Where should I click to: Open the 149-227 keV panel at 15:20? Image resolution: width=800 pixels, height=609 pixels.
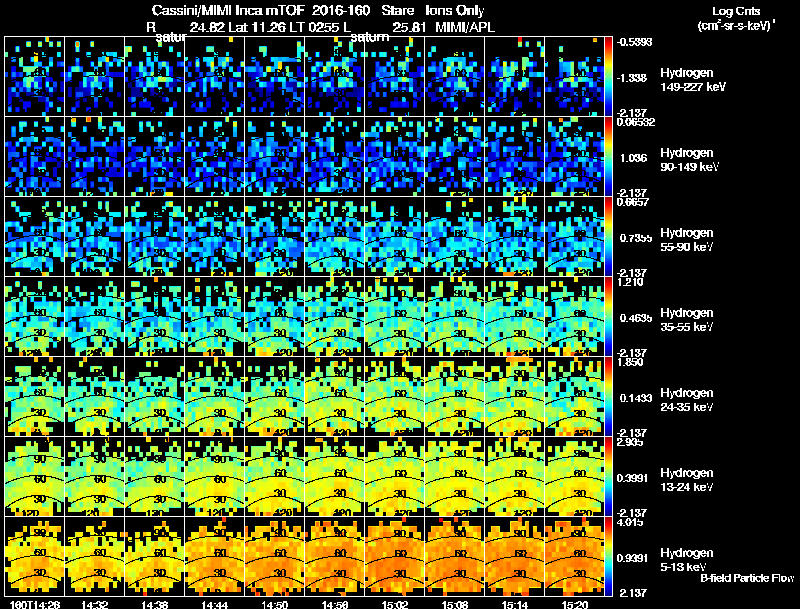click(x=575, y=77)
